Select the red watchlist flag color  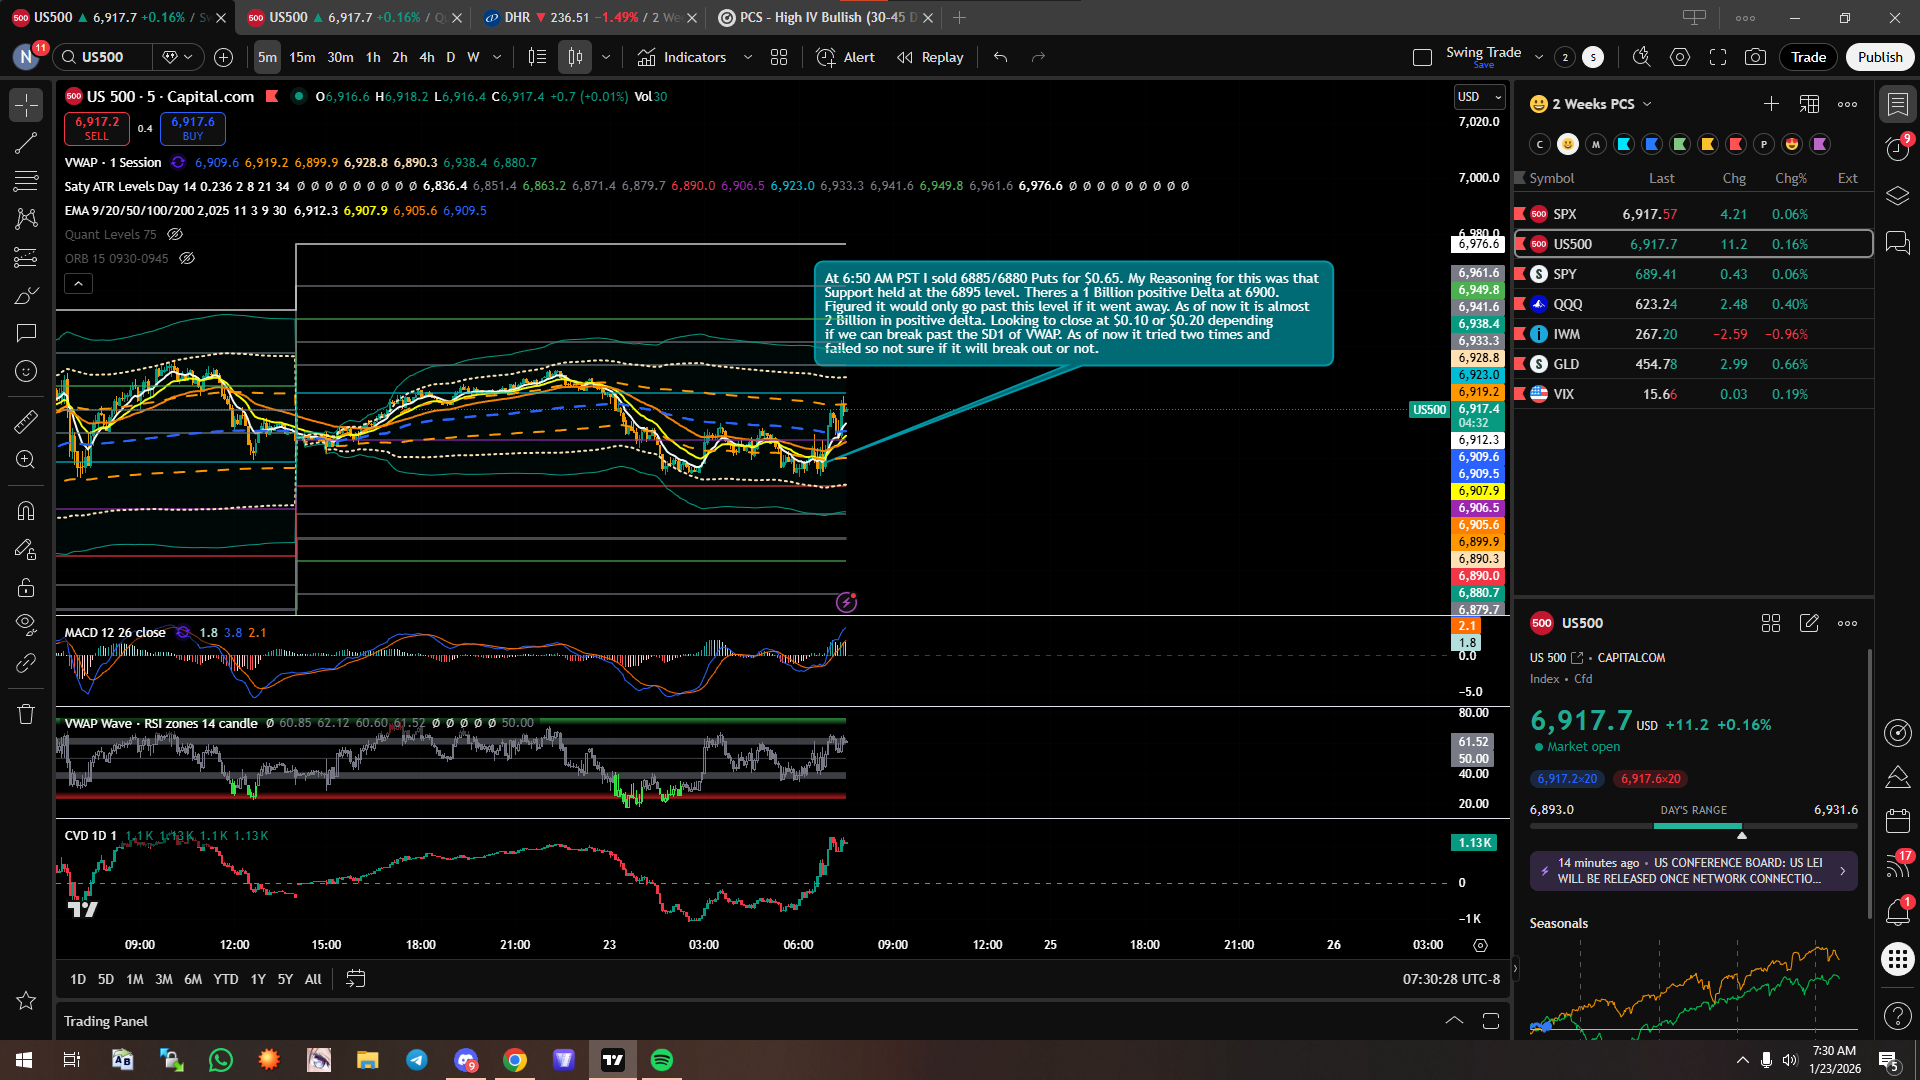[1736, 144]
